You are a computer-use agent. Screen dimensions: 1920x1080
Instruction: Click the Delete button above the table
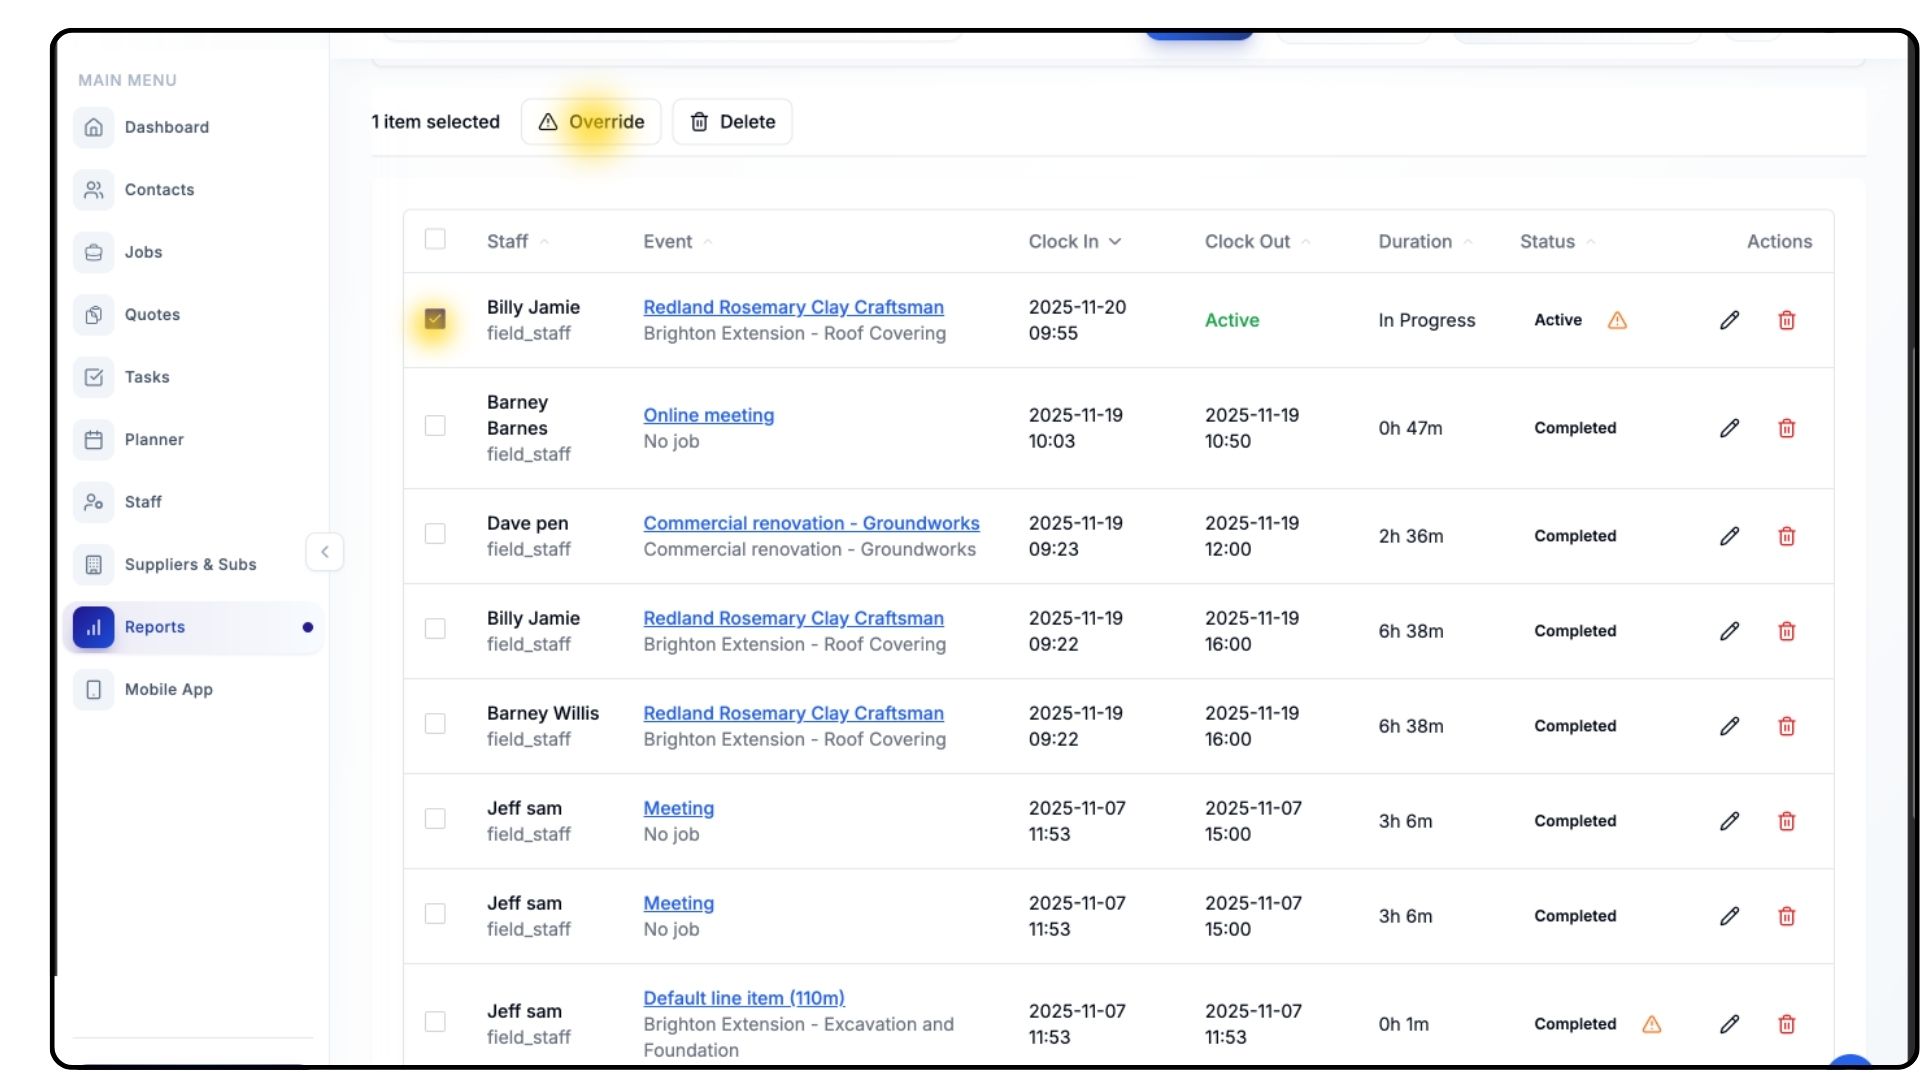point(732,122)
